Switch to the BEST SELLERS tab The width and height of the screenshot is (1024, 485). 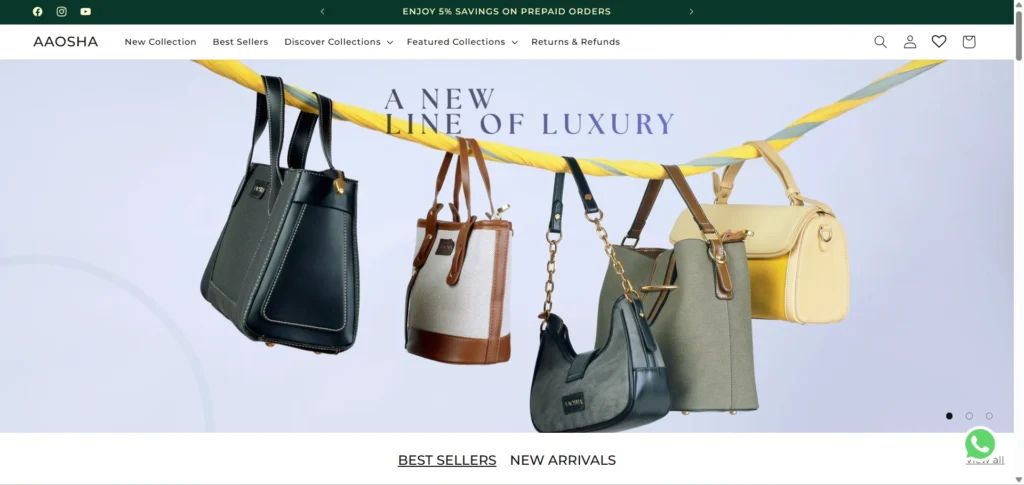[x=447, y=460]
